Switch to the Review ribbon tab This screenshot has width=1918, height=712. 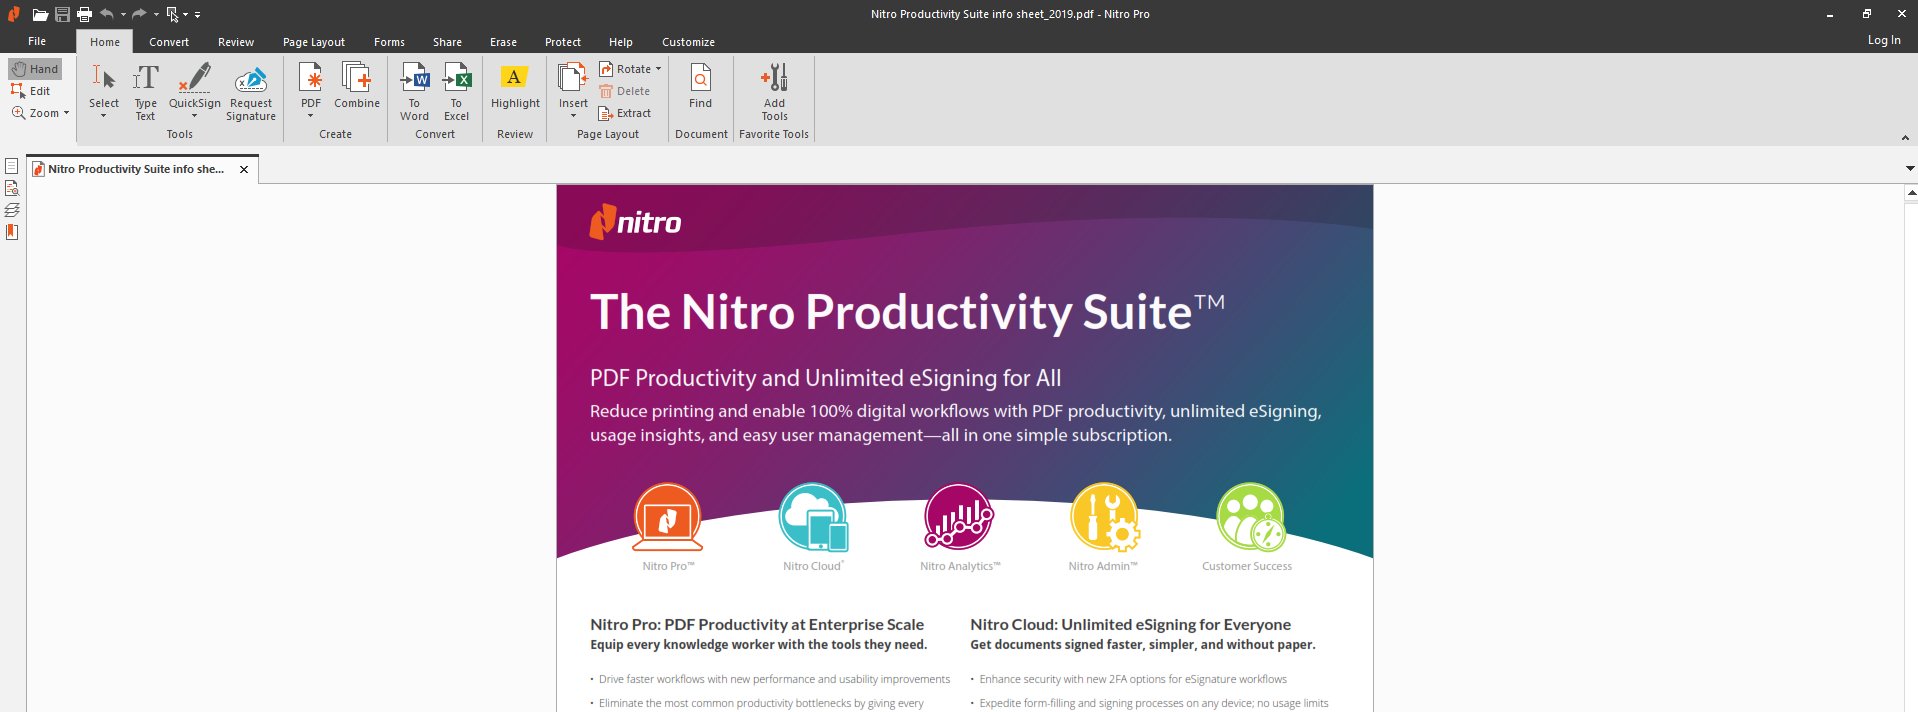coord(236,42)
